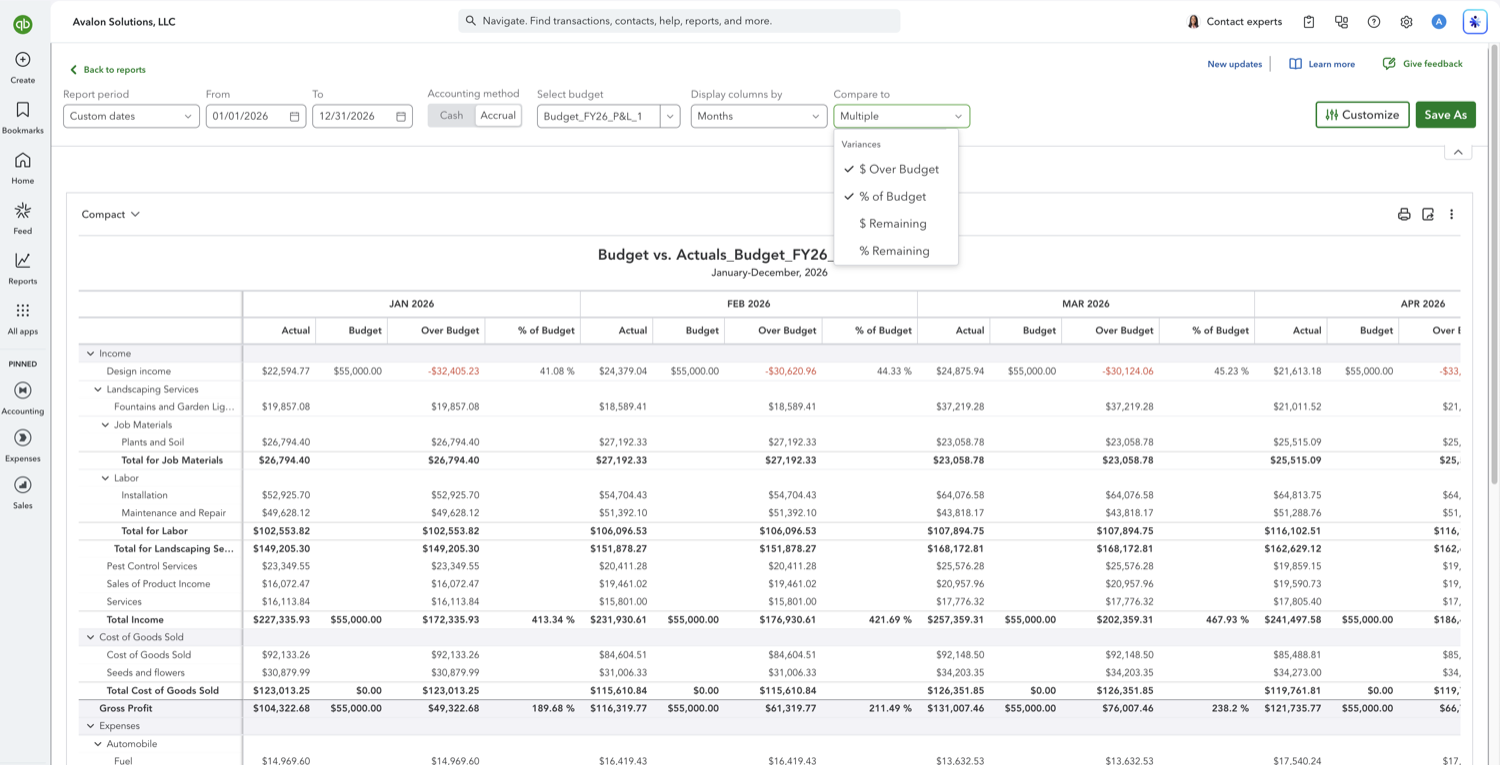
Task: Go to Home in the sidebar
Action: (x=22, y=167)
